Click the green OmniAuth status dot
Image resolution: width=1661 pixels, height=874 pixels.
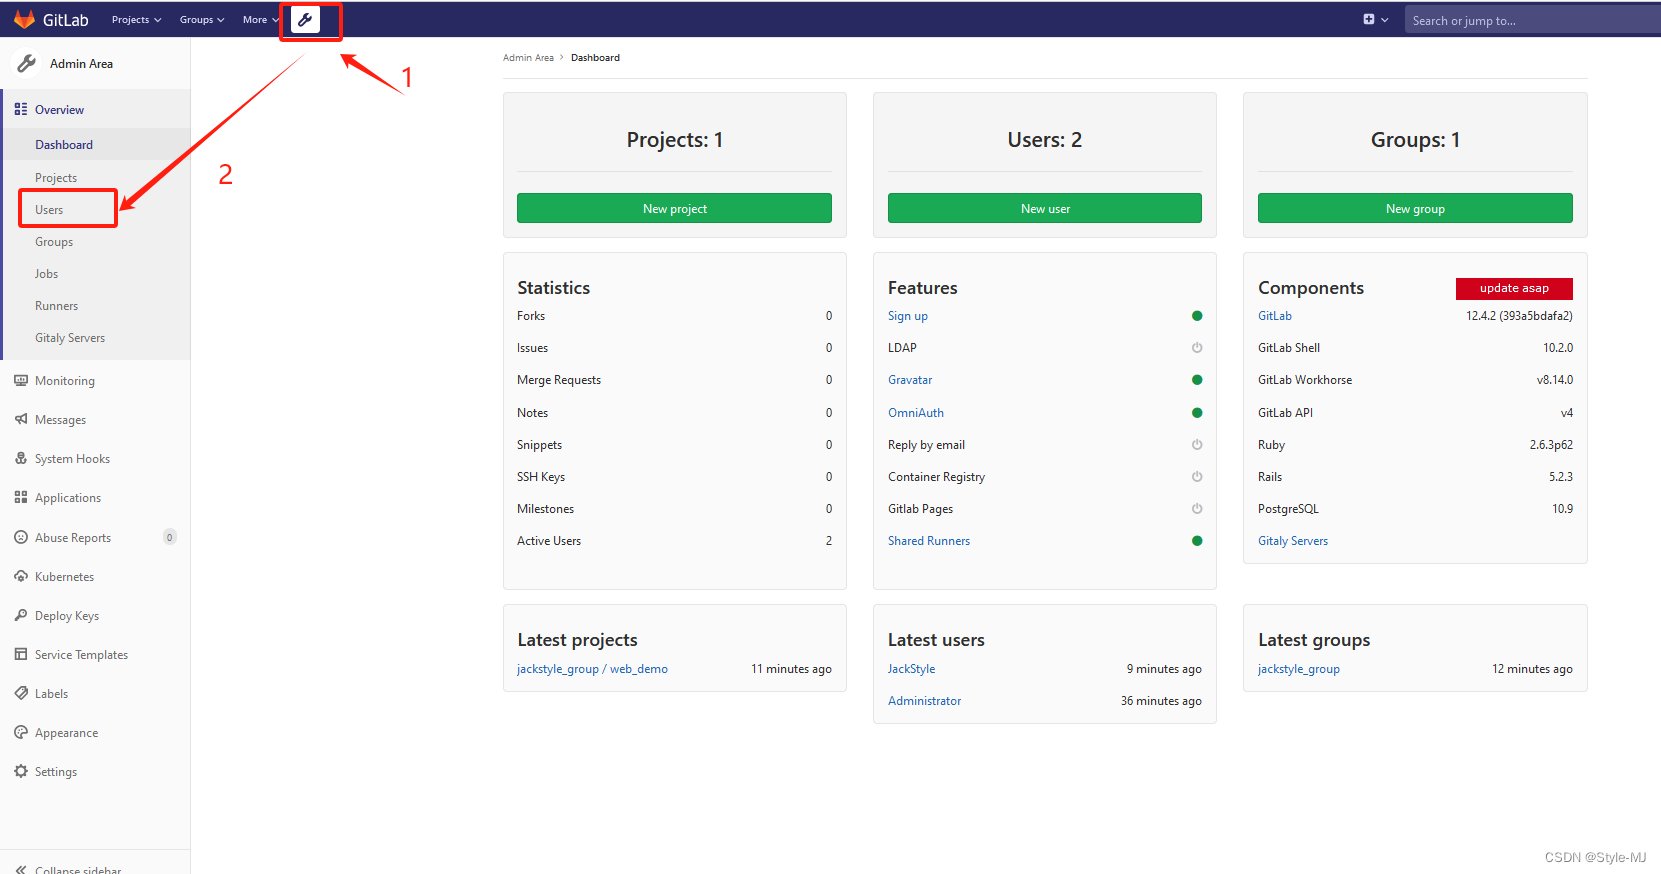[1197, 413]
